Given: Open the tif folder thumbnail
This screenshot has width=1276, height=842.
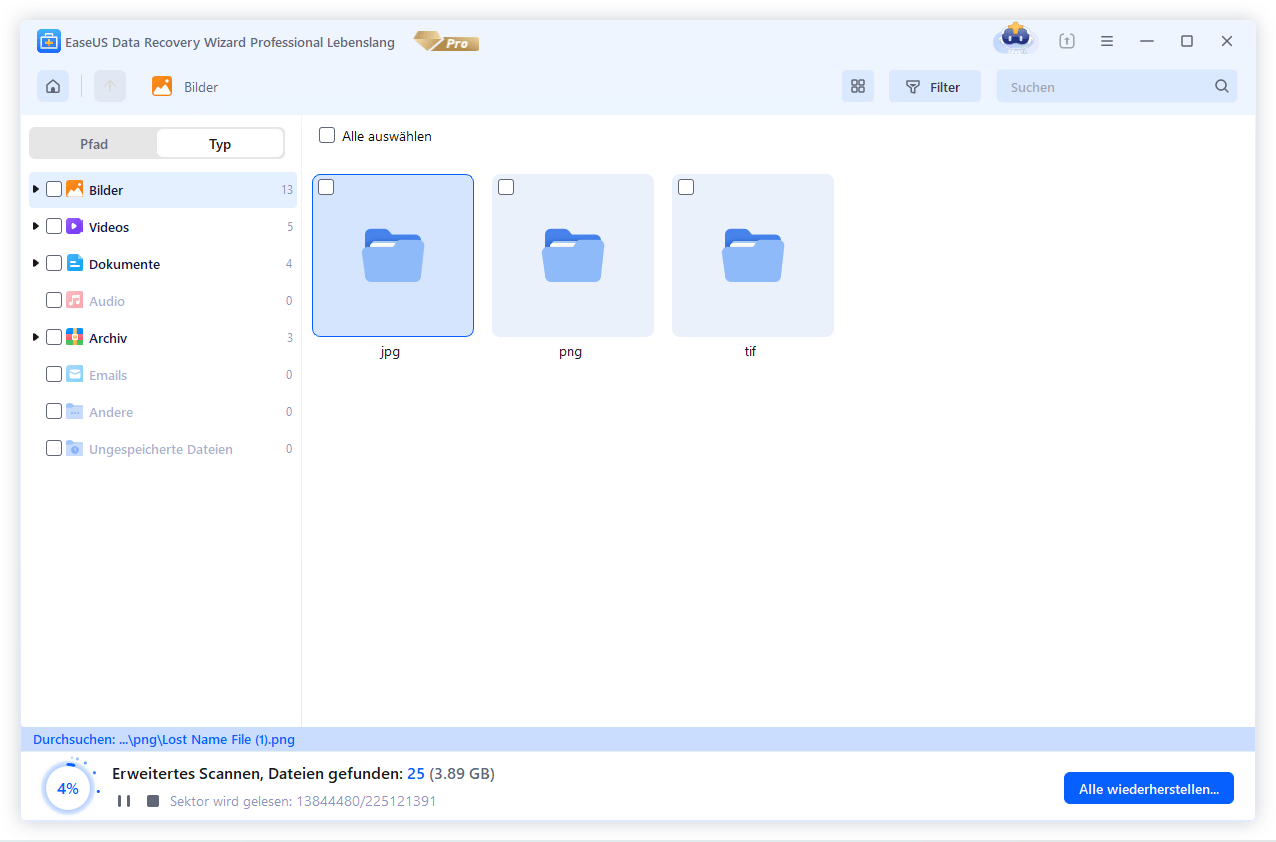Looking at the screenshot, I should [x=753, y=255].
